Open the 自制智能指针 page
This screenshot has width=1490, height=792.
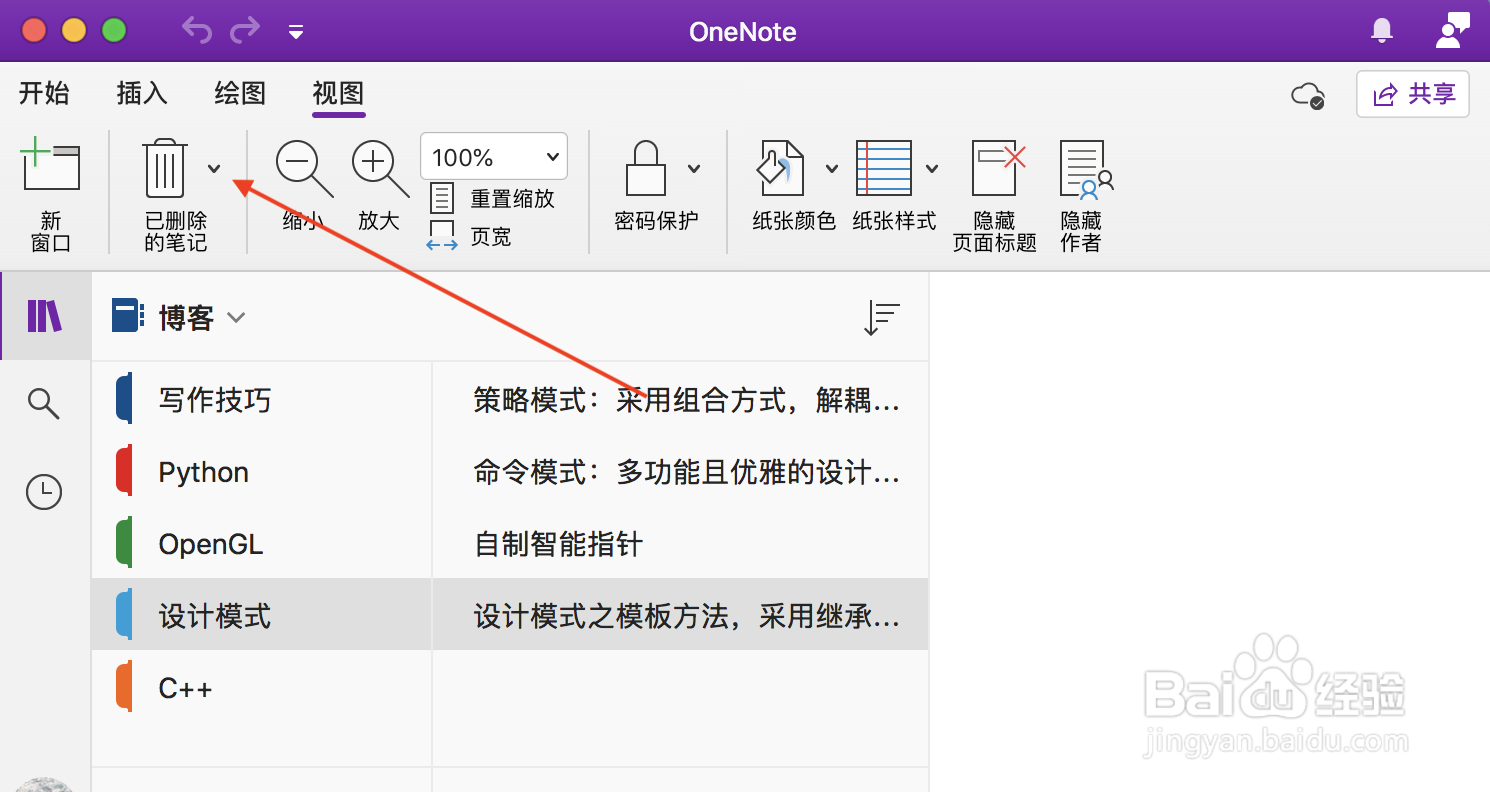tap(681, 544)
